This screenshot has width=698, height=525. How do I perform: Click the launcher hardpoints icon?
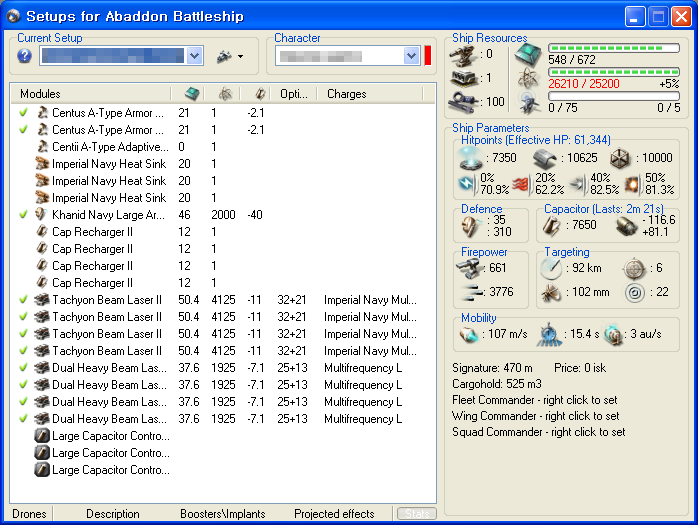(463, 78)
